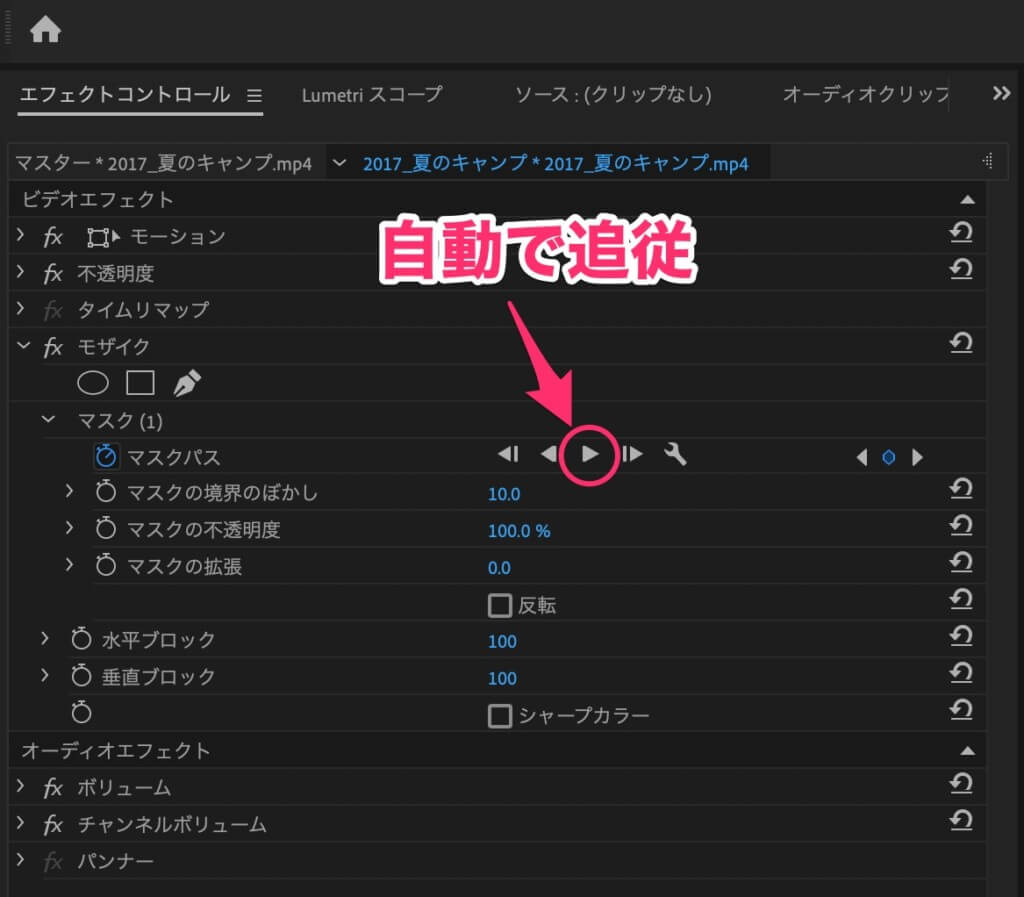Toggle the 反転 checkbox
The width and height of the screenshot is (1024, 897).
[499, 605]
